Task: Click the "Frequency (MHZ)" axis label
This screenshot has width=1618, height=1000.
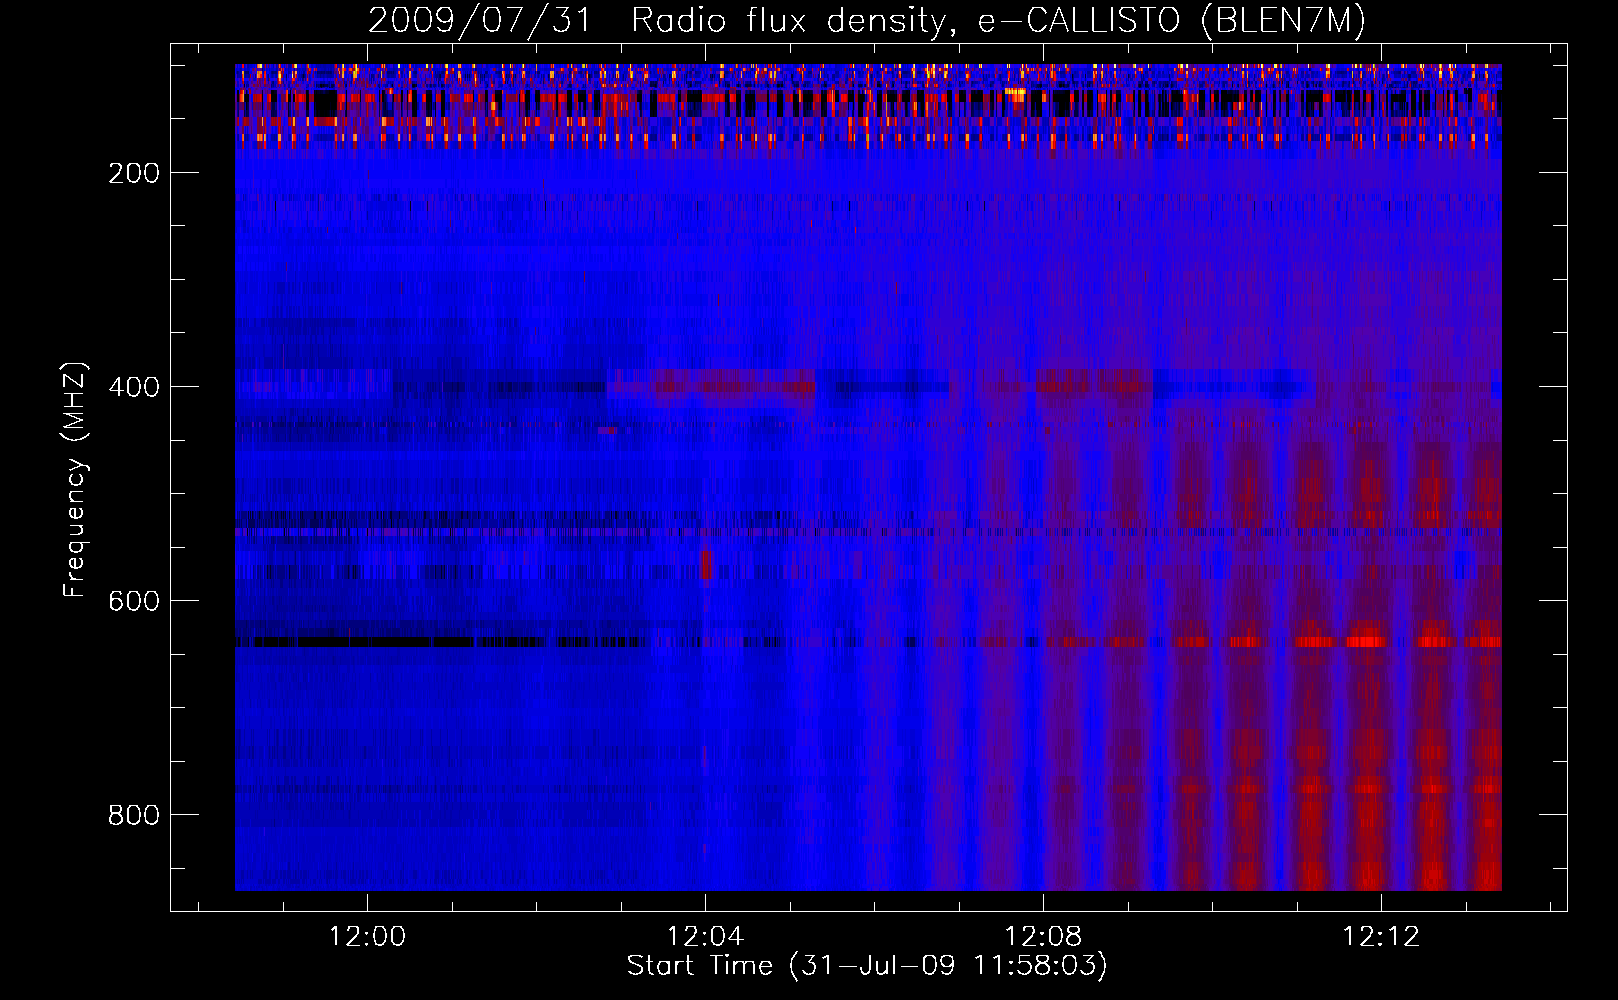Action: point(75,479)
